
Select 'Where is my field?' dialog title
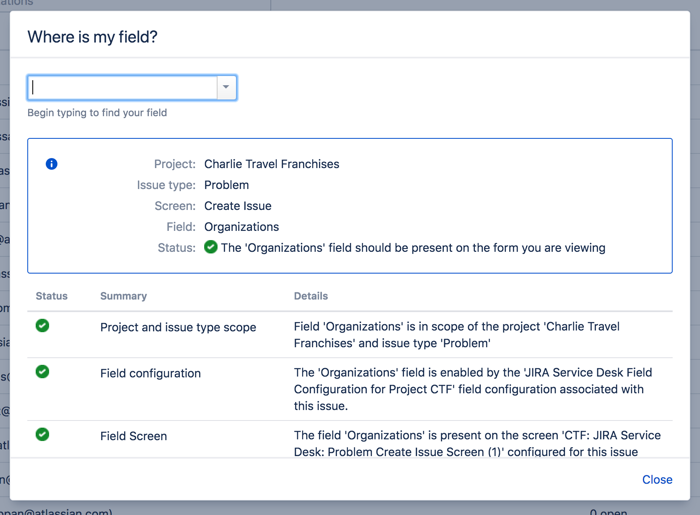[92, 37]
